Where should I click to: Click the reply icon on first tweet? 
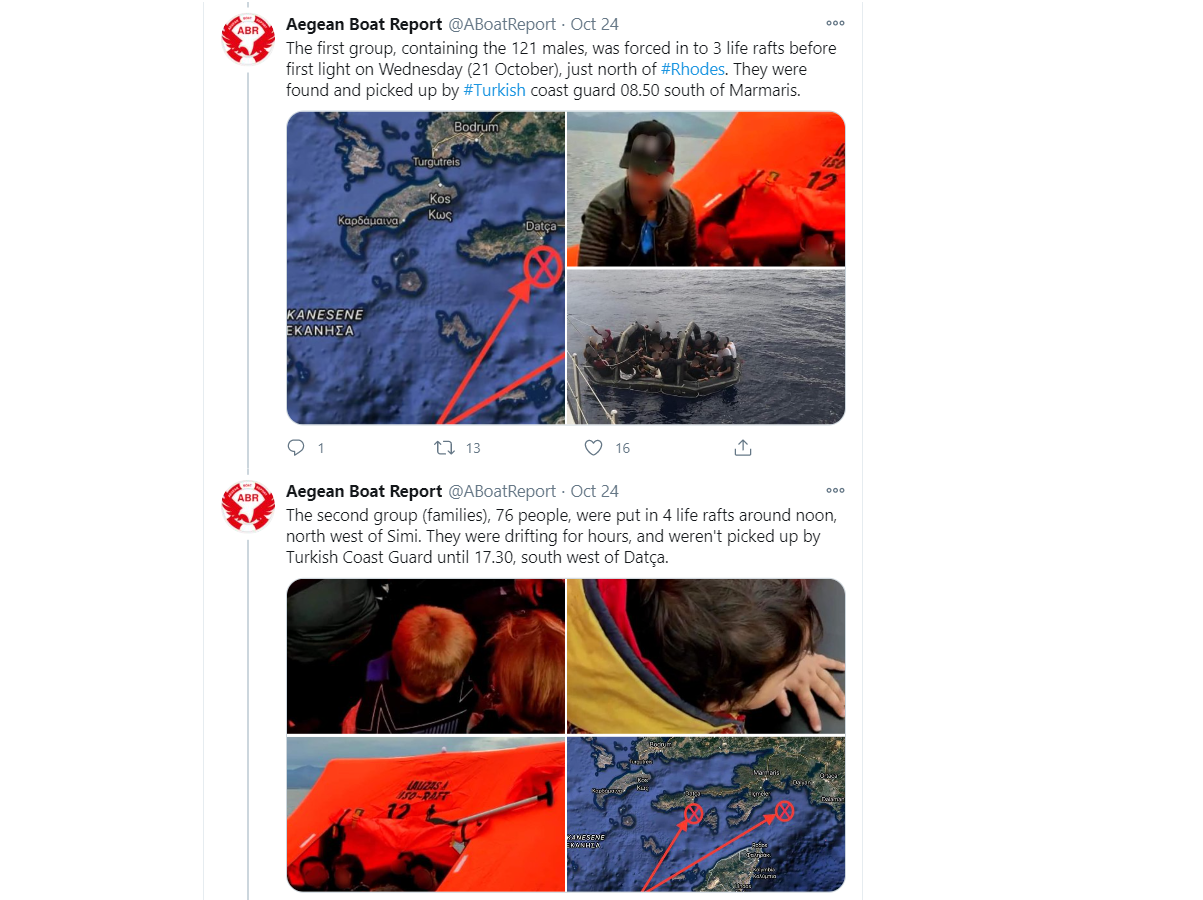[296, 448]
